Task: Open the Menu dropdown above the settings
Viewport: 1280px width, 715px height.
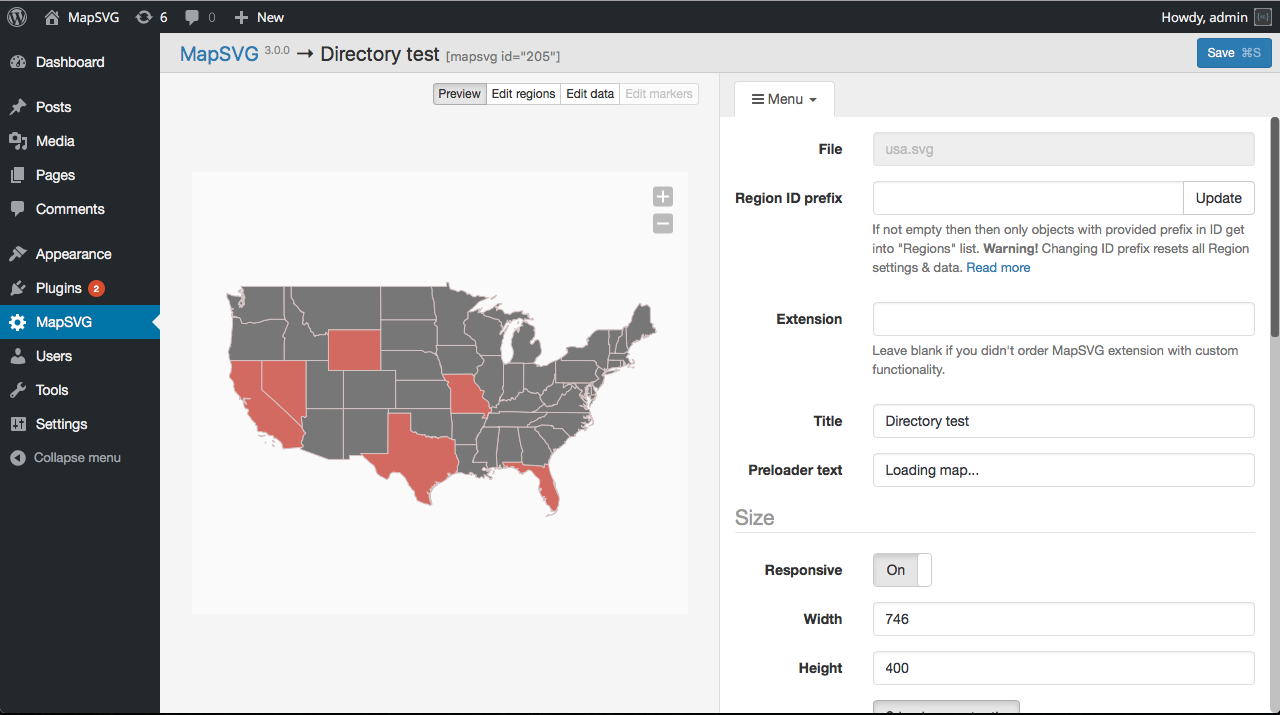Action: click(x=784, y=98)
